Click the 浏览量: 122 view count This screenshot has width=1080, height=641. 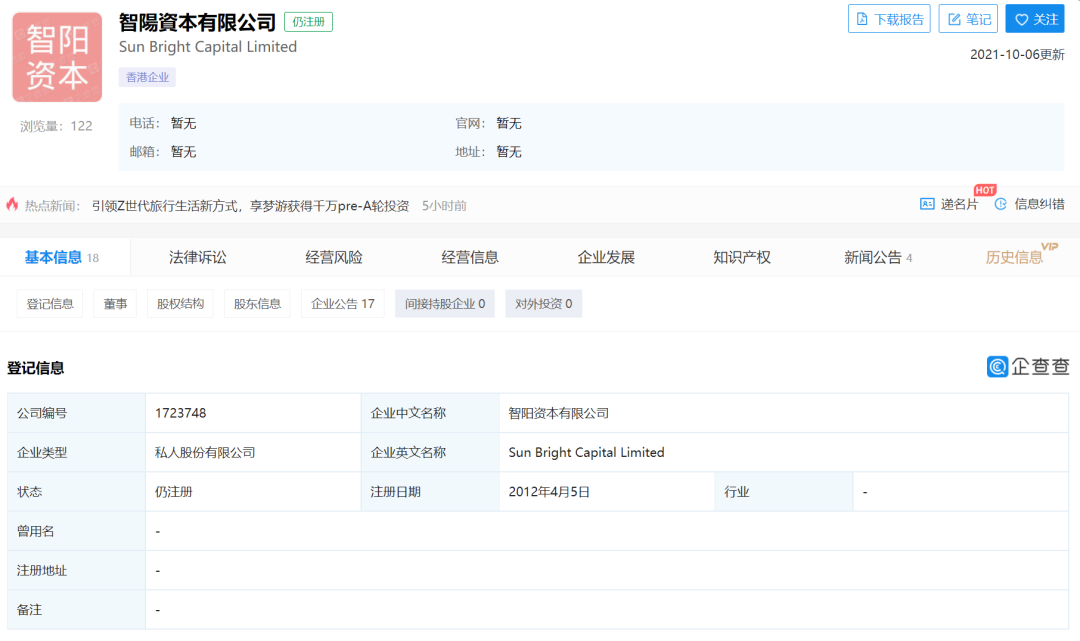click(56, 126)
